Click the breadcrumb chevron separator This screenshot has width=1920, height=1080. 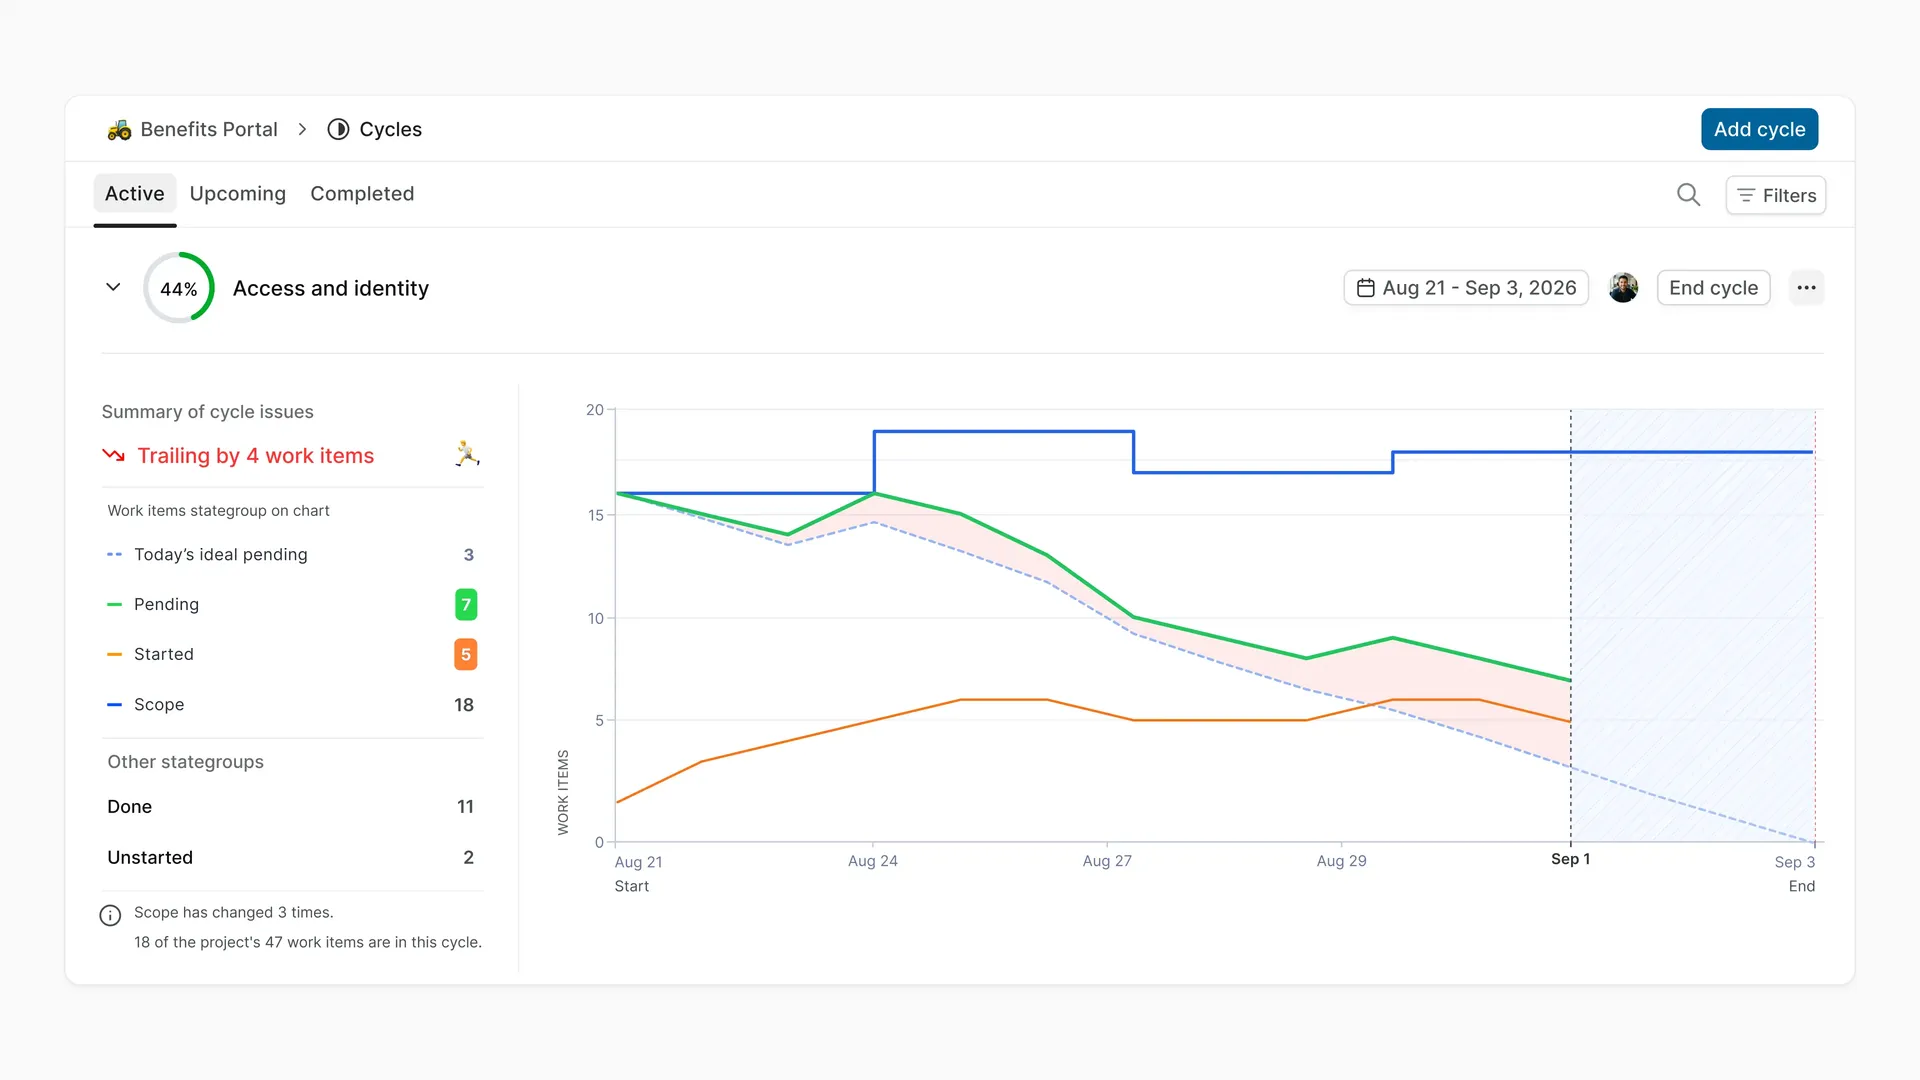(x=302, y=130)
